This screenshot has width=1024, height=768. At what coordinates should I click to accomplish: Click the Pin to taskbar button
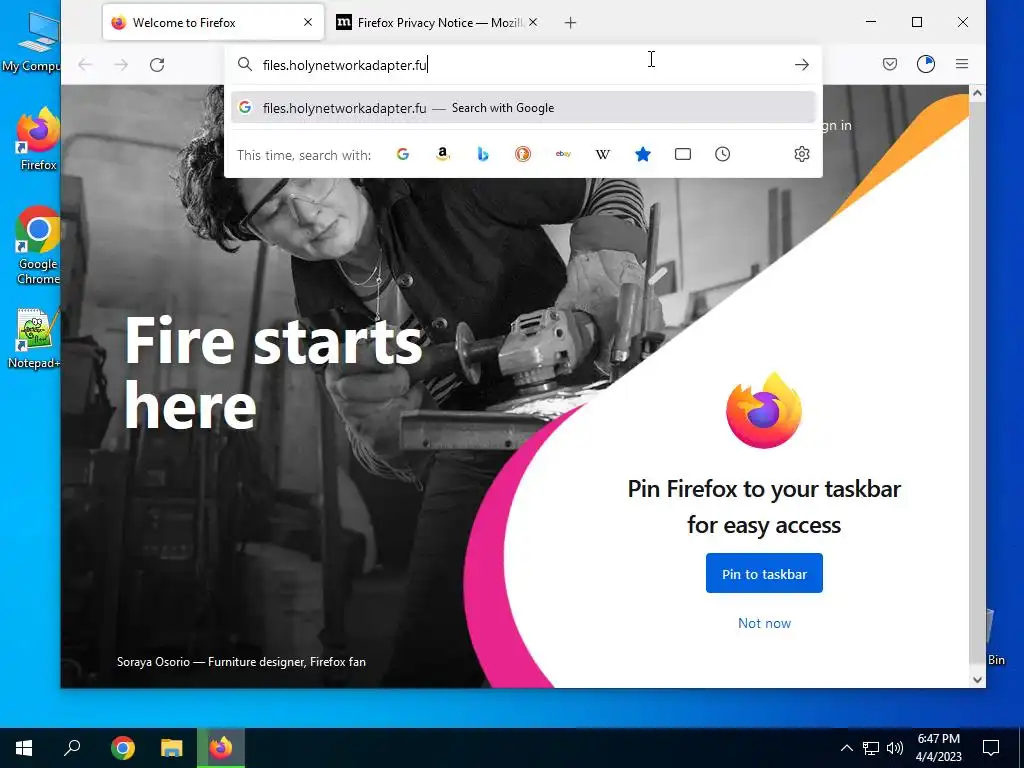(764, 573)
